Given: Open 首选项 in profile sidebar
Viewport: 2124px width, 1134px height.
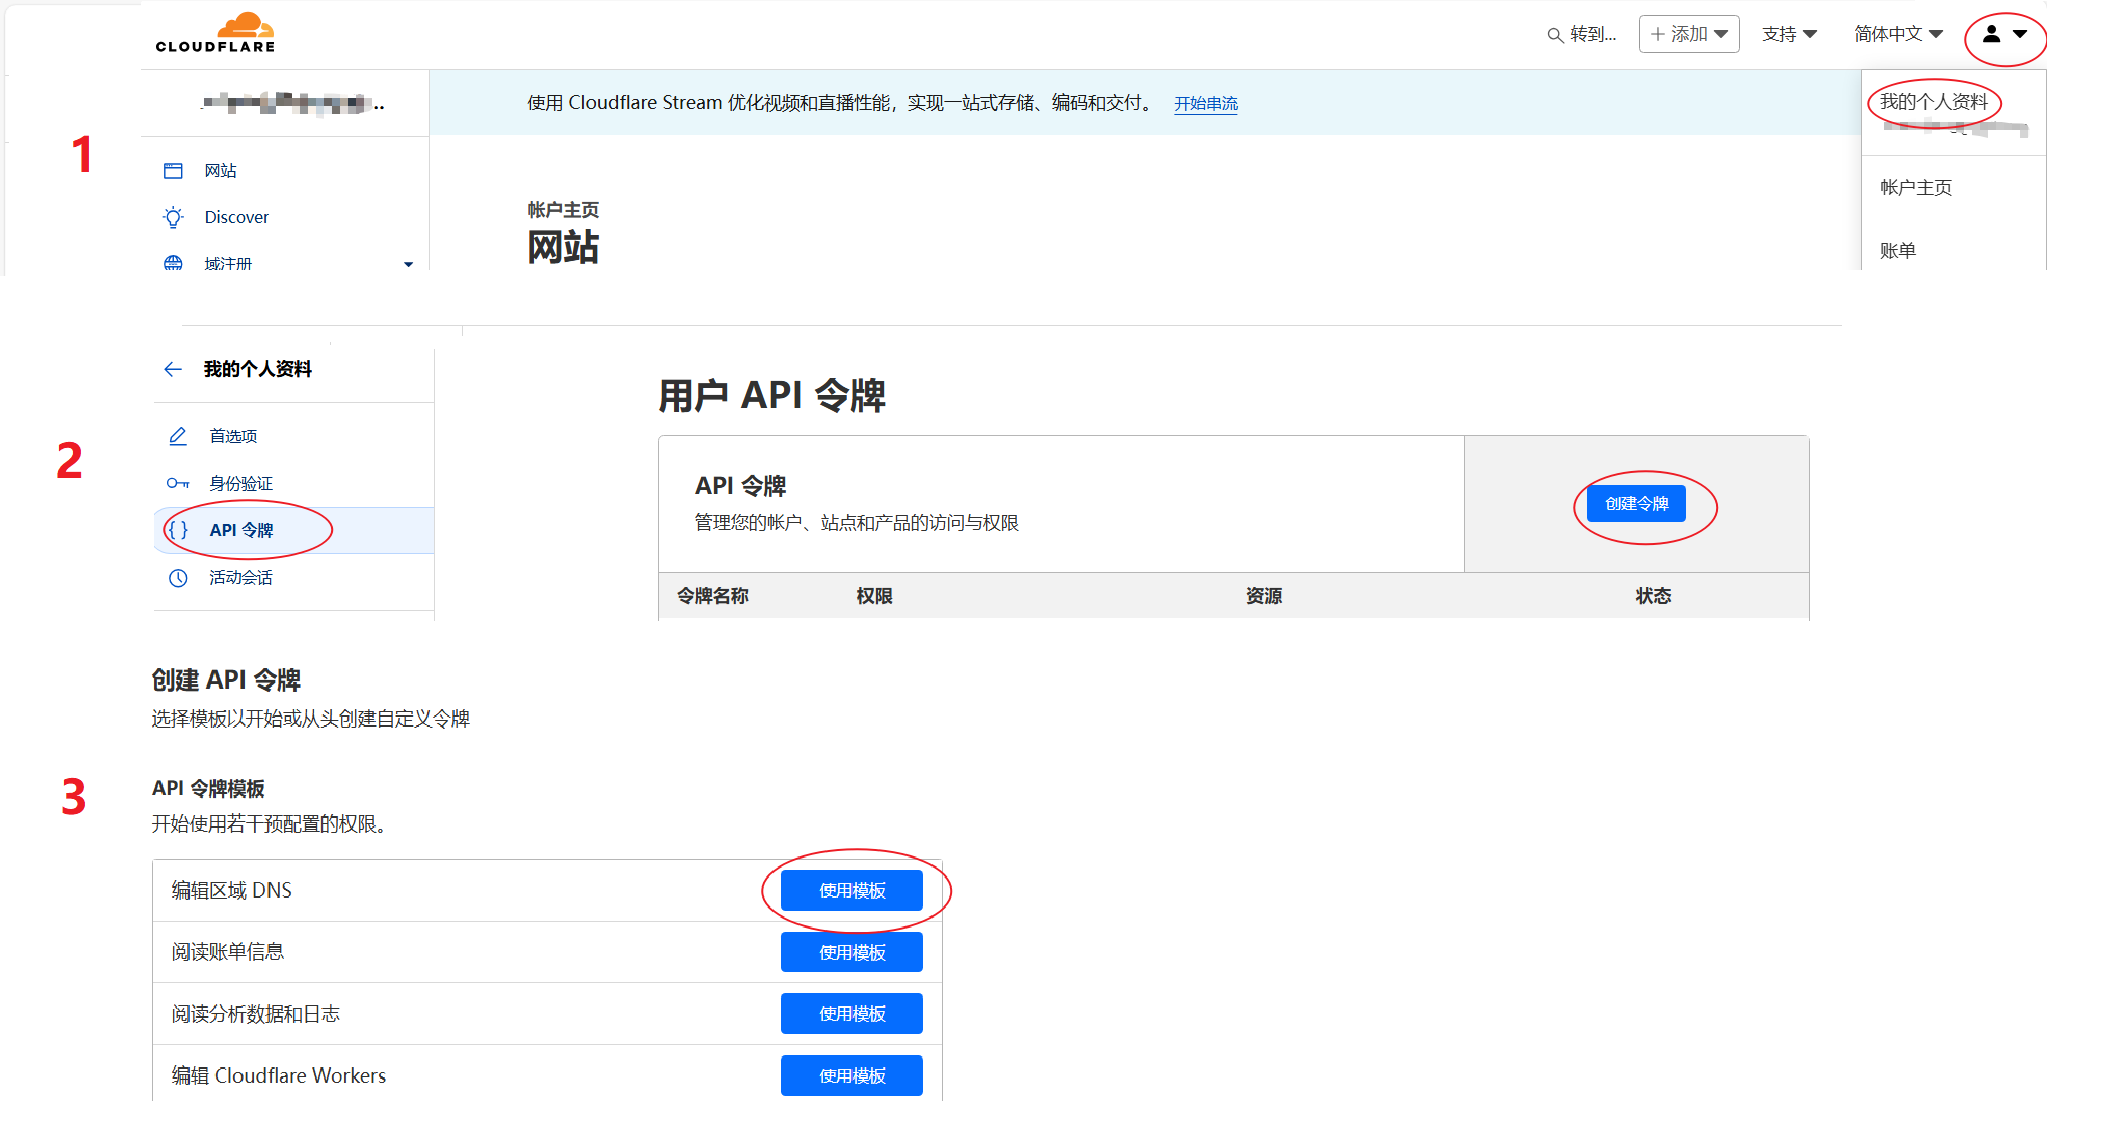Looking at the screenshot, I should (233, 436).
